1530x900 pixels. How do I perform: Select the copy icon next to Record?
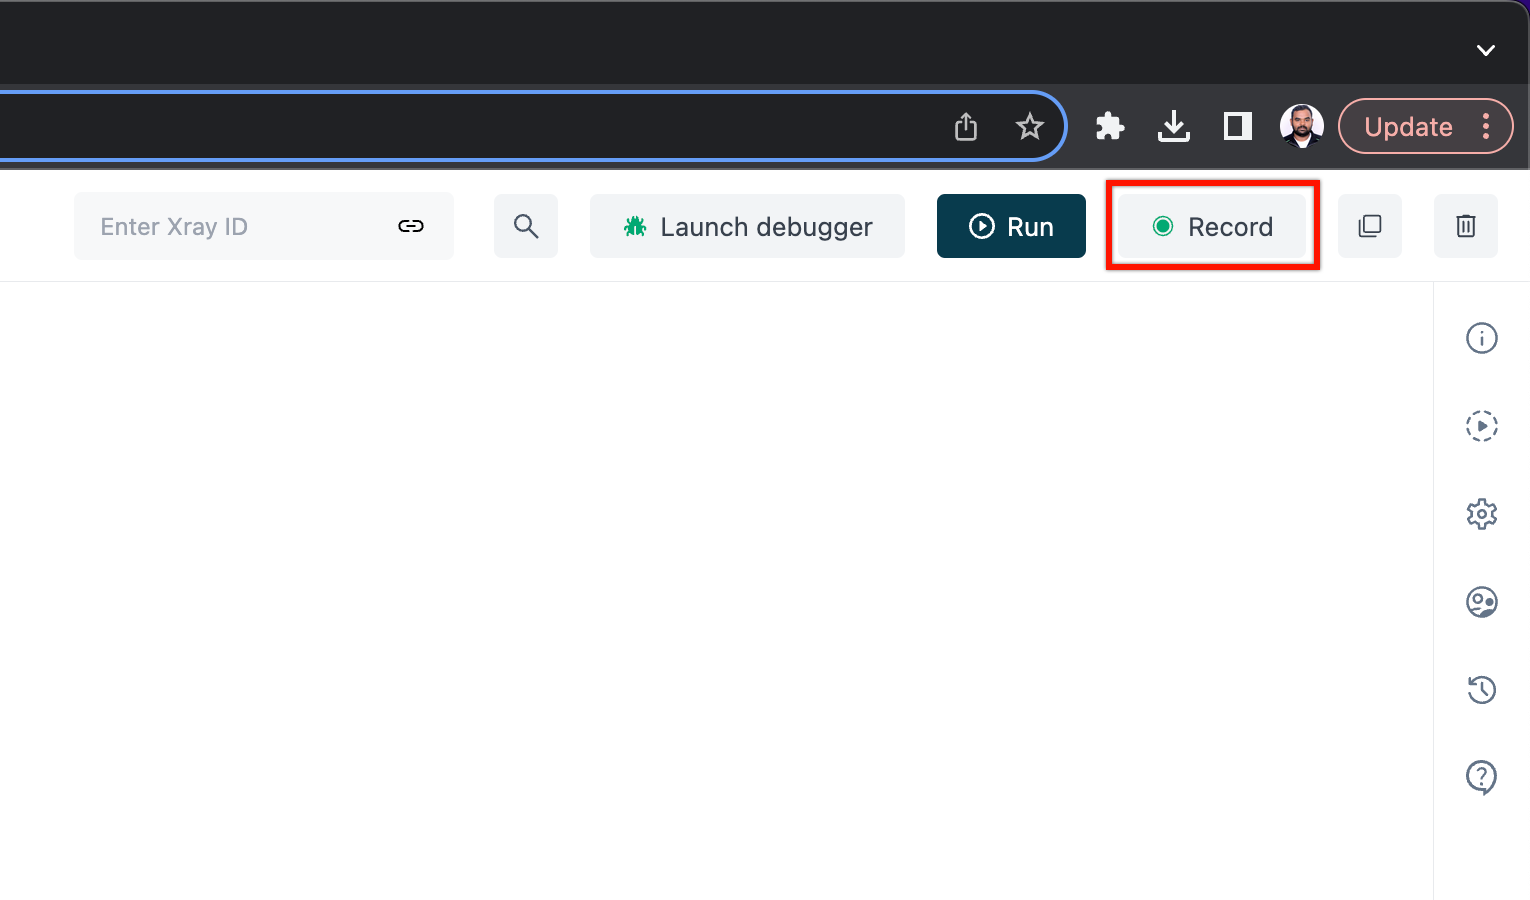tap(1369, 226)
